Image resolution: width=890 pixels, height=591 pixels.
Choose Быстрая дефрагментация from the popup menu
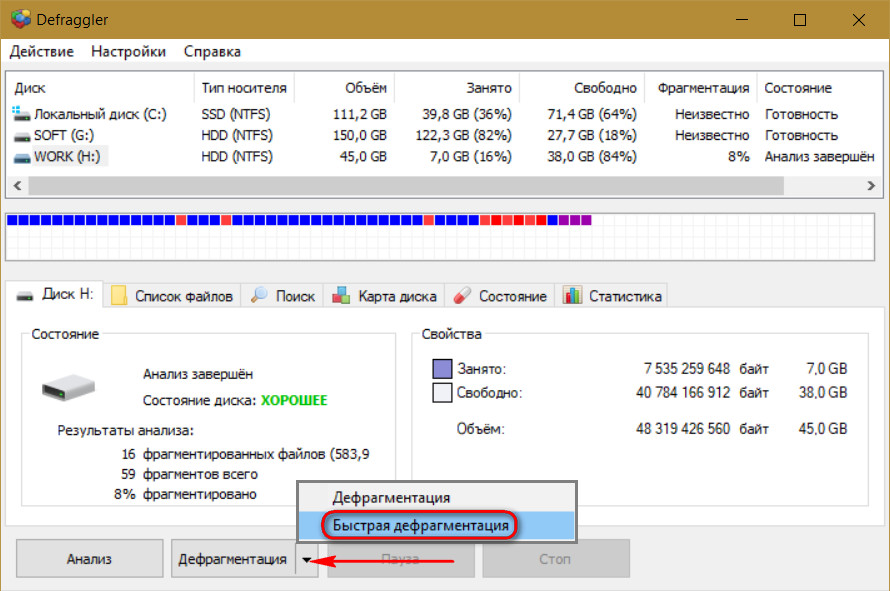click(x=436, y=525)
